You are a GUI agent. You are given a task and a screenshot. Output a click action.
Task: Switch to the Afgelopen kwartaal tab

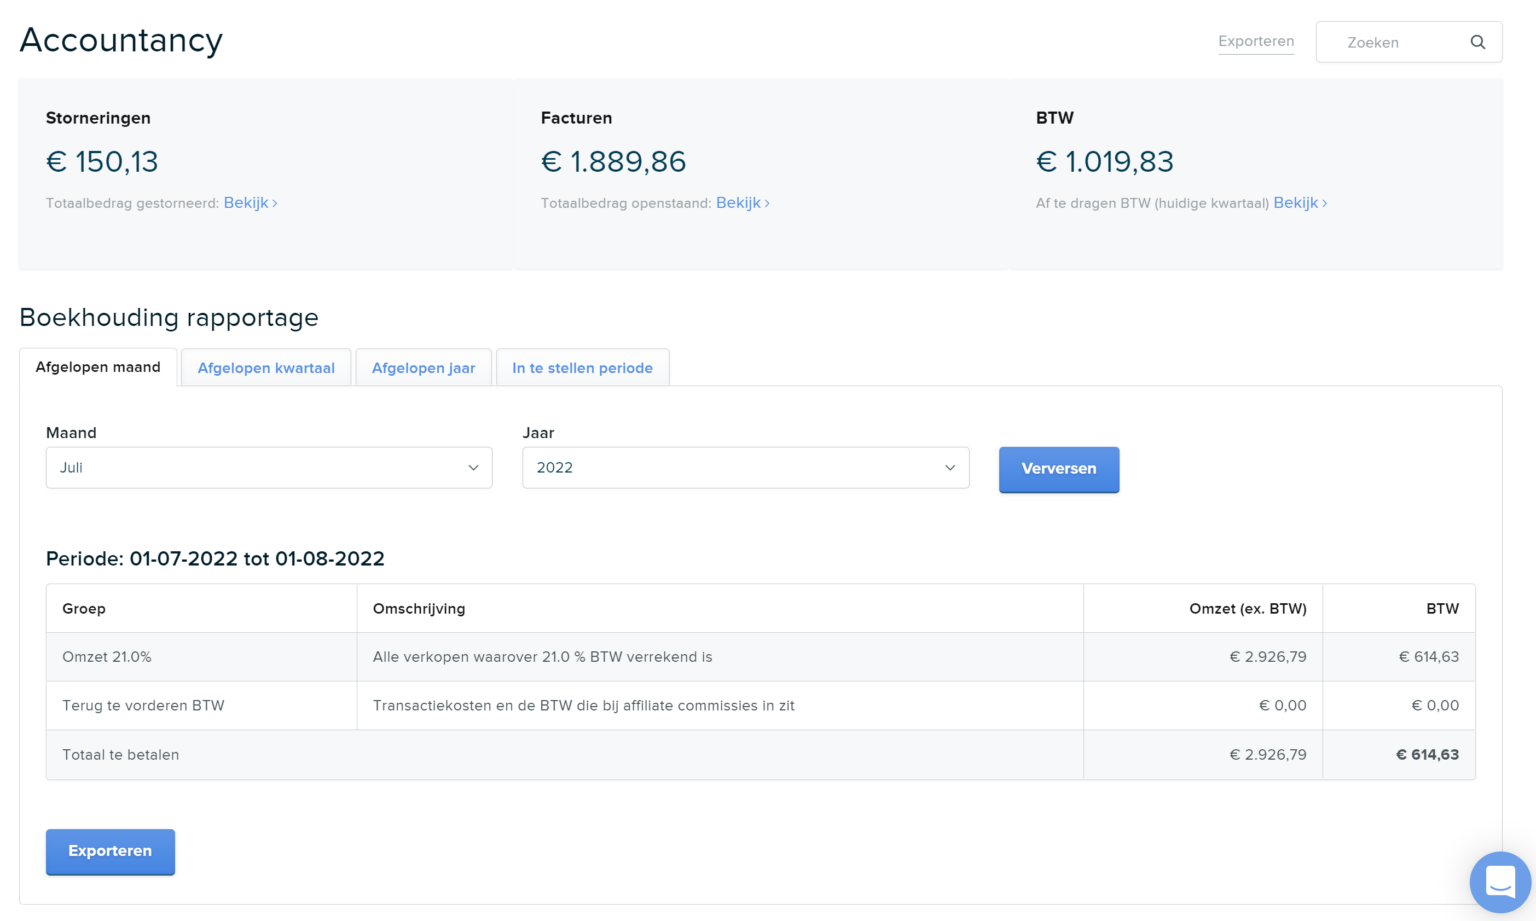click(x=265, y=367)
